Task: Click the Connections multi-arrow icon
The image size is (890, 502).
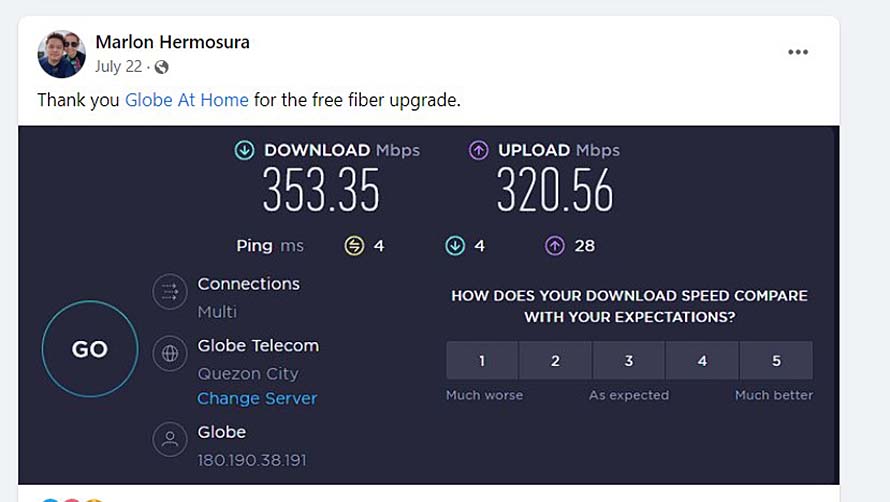Action: (170, 292)
